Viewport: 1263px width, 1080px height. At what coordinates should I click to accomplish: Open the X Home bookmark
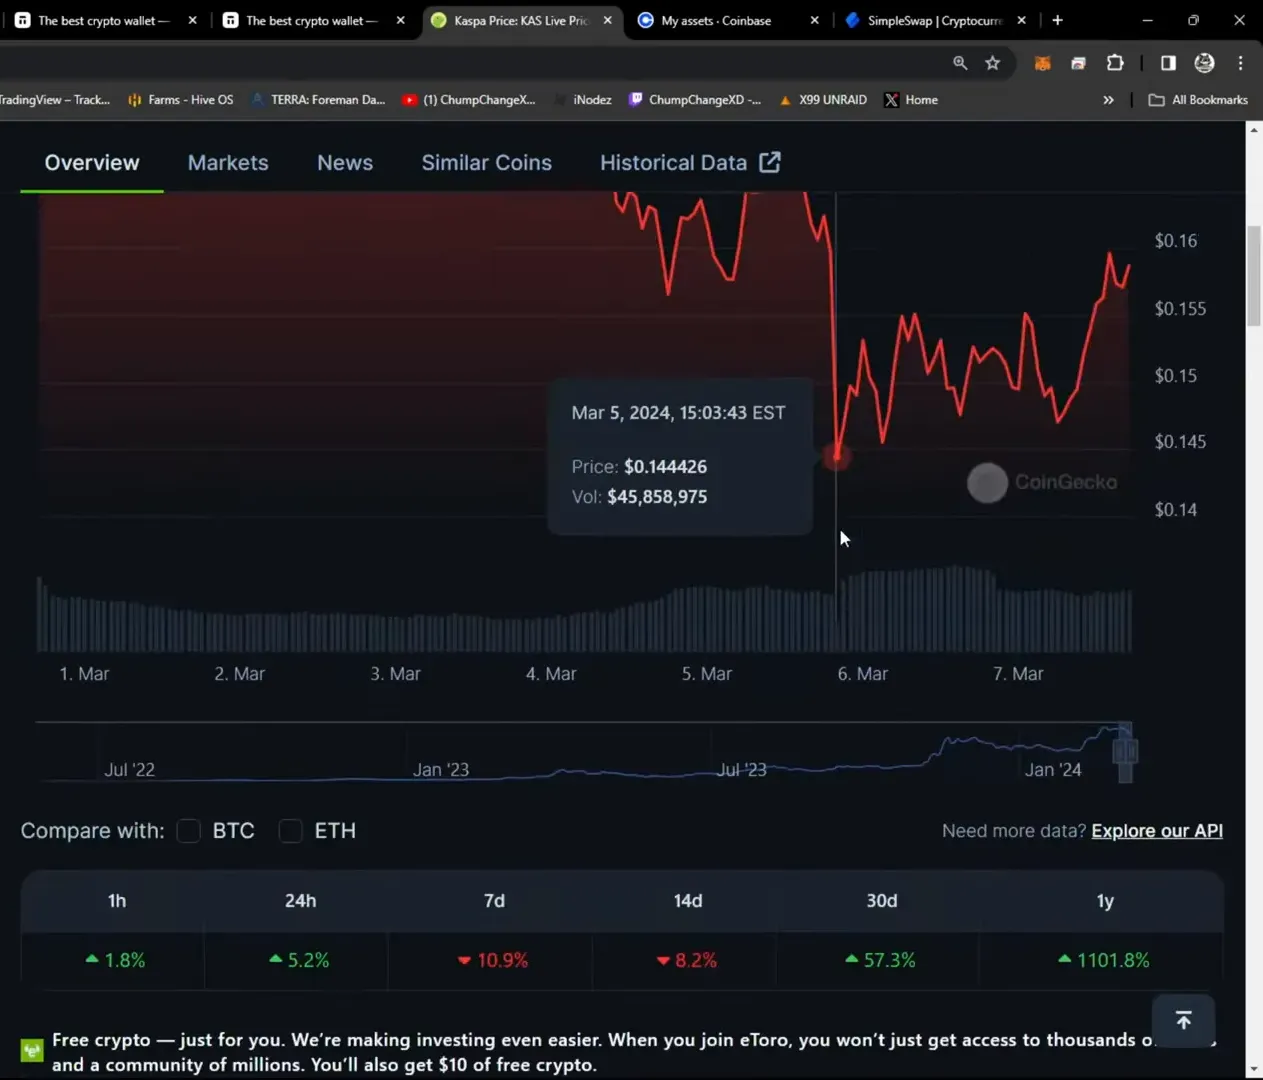tap(911, 100)
